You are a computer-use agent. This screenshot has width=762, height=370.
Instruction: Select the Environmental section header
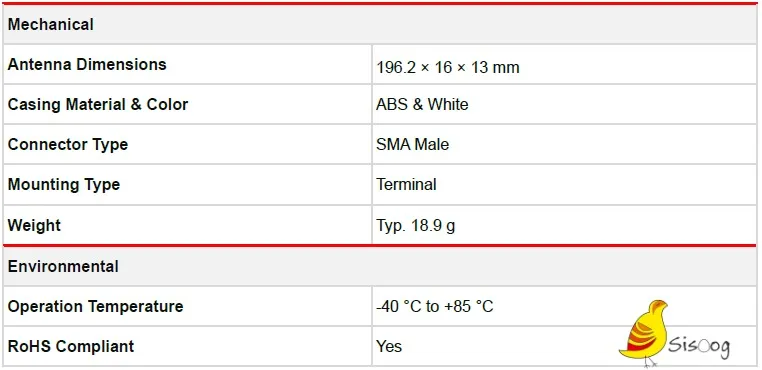point(63,266)
